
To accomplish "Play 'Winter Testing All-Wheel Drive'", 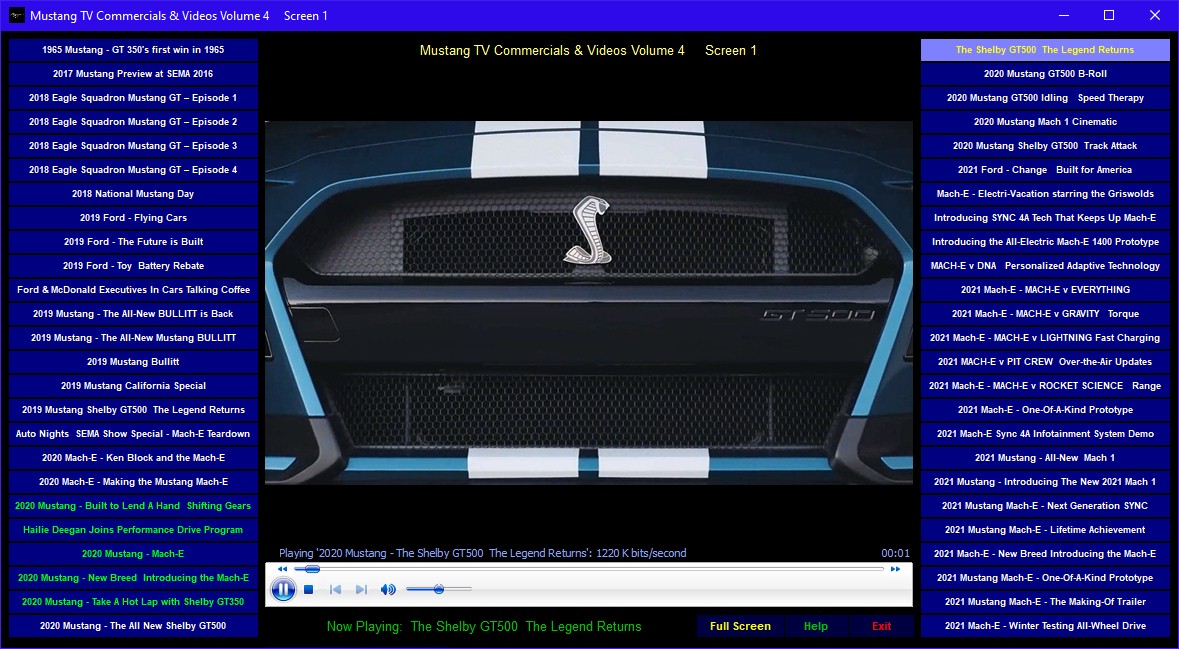I will (x=1045, y=626).
